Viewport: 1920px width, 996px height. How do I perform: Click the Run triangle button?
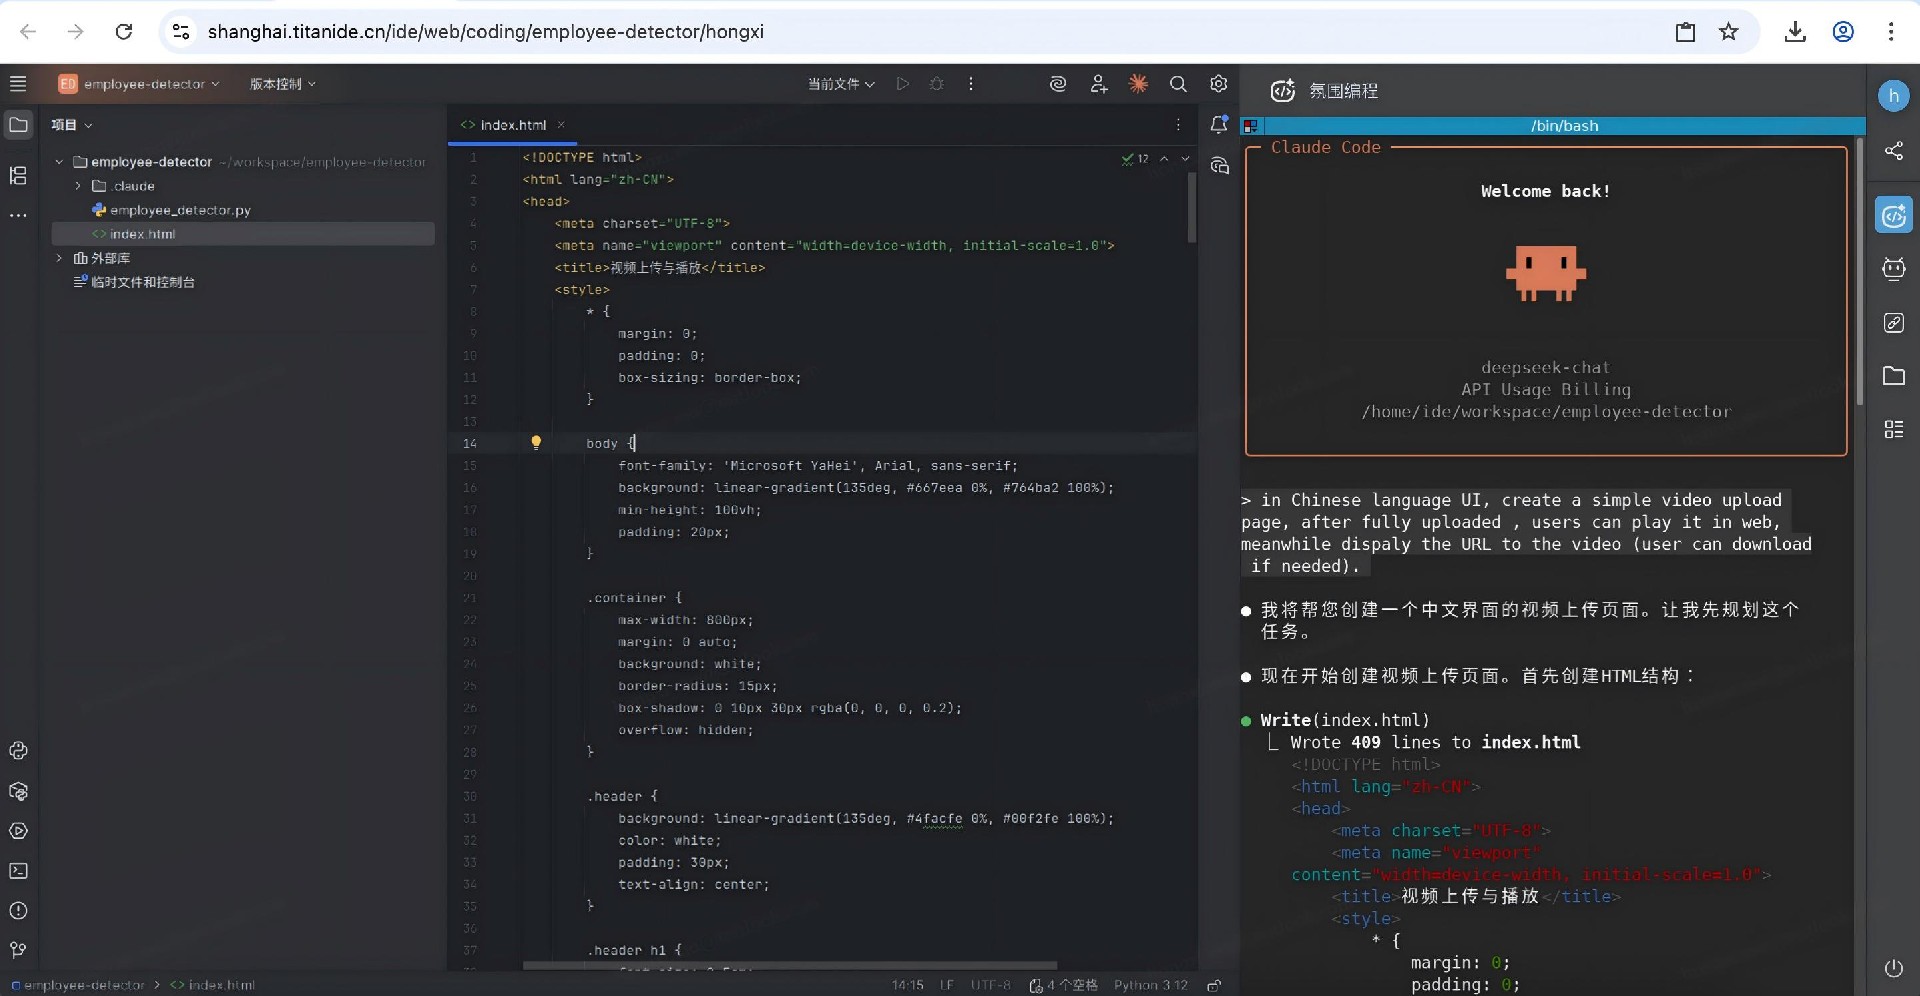[x=903, y=84]
